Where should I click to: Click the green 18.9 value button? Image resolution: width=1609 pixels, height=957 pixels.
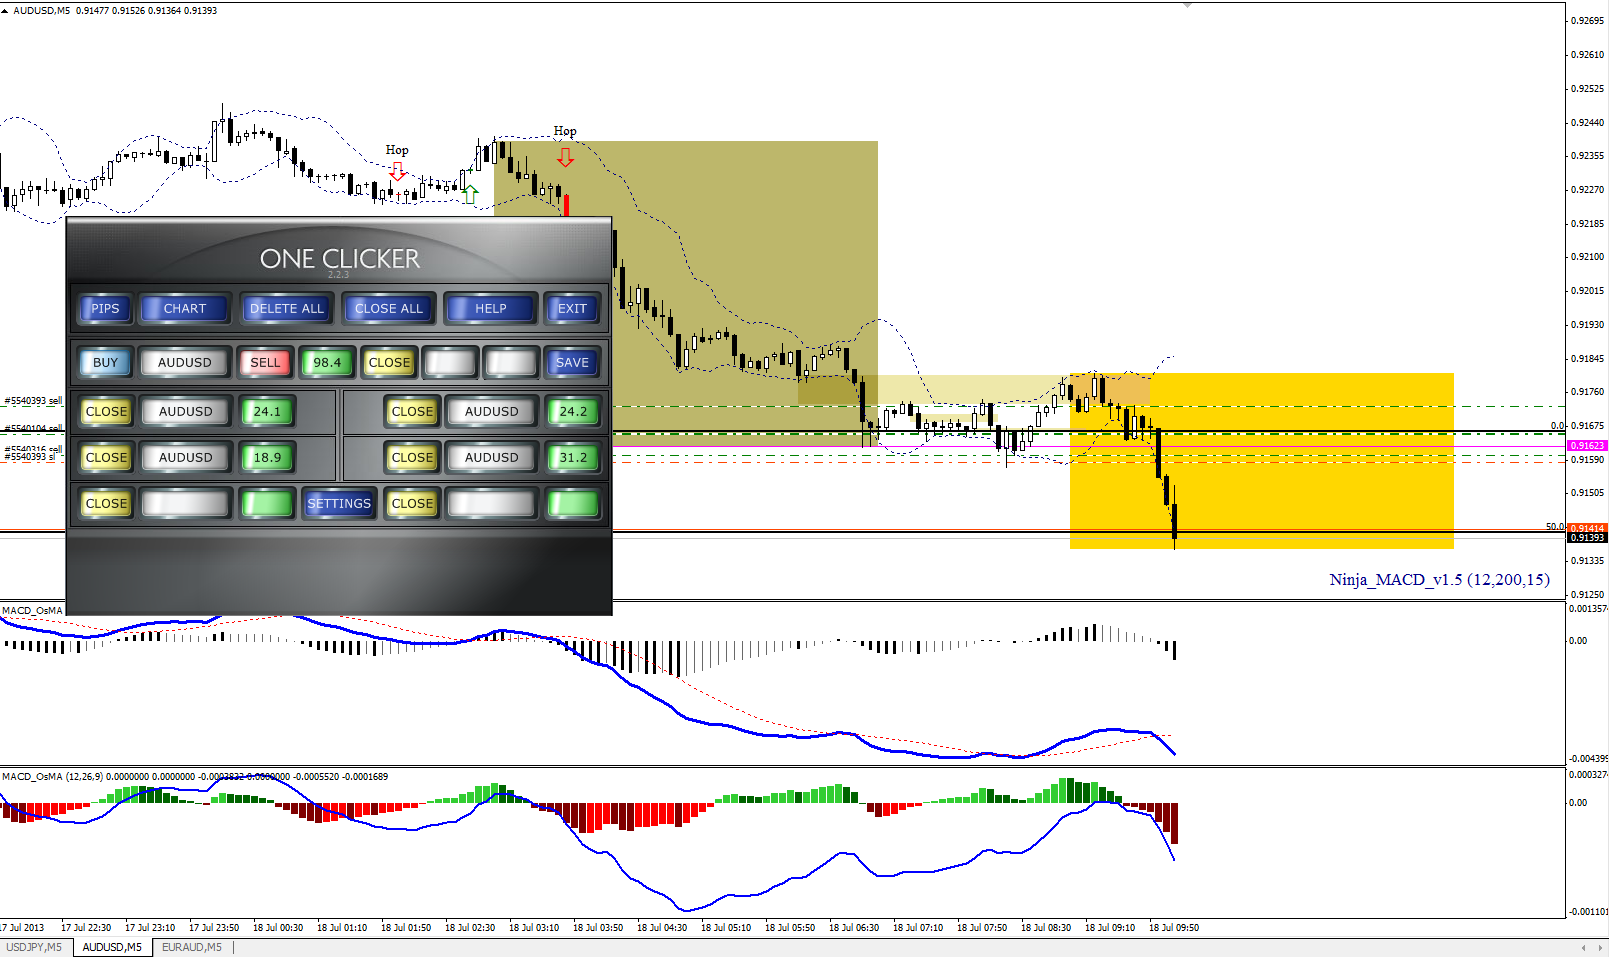pos(267,458)
